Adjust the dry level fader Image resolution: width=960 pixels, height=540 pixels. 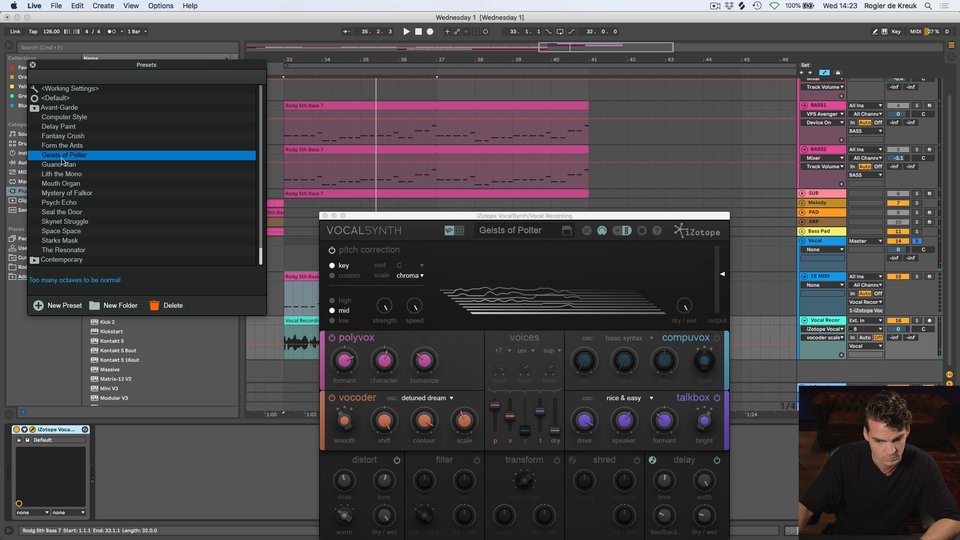click(x=555, y=431)
